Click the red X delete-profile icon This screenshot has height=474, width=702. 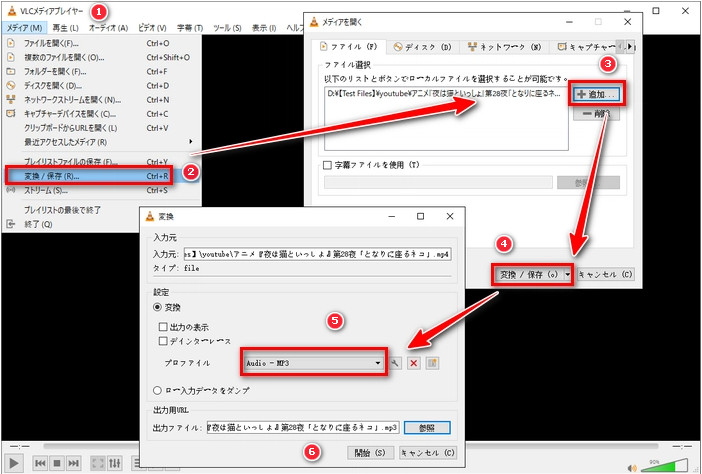pos(414,363)
